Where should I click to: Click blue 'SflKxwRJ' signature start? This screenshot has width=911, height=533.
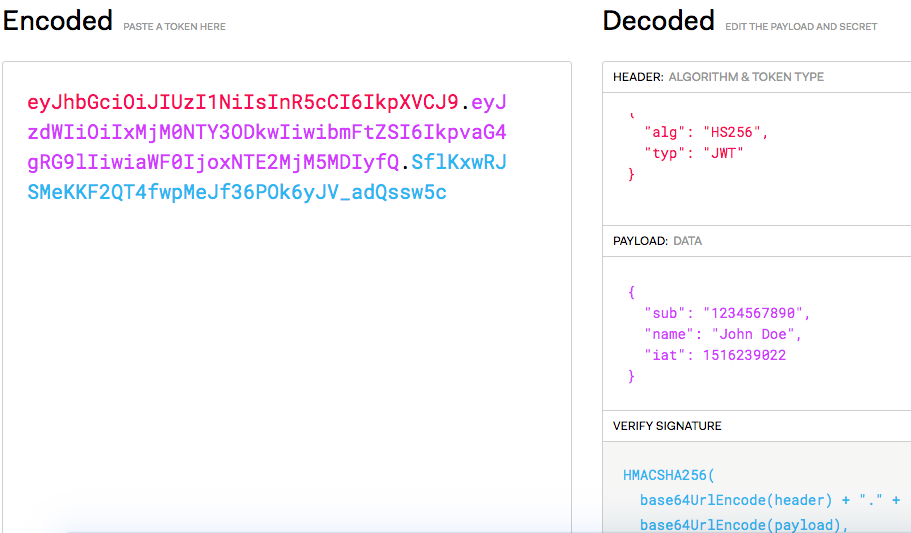(459, 162)
